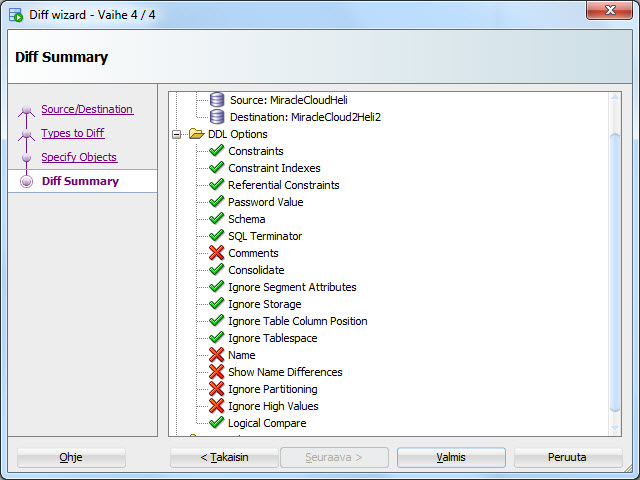This screenshot has width=640, height=480.
Task: Select the 'Consolidate' option text
Action: [256, 270]
